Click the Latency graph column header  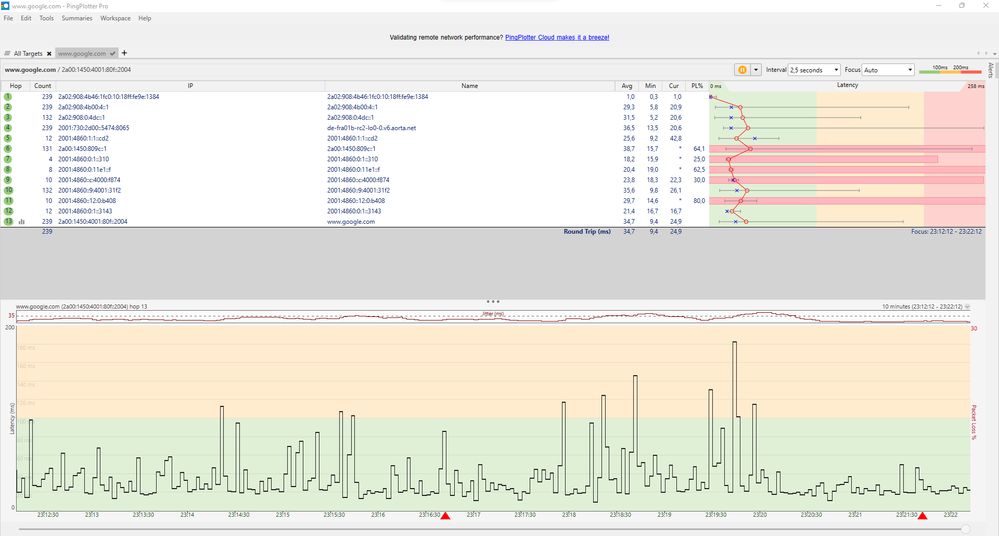pyautogui.click(x=847, y=85)
